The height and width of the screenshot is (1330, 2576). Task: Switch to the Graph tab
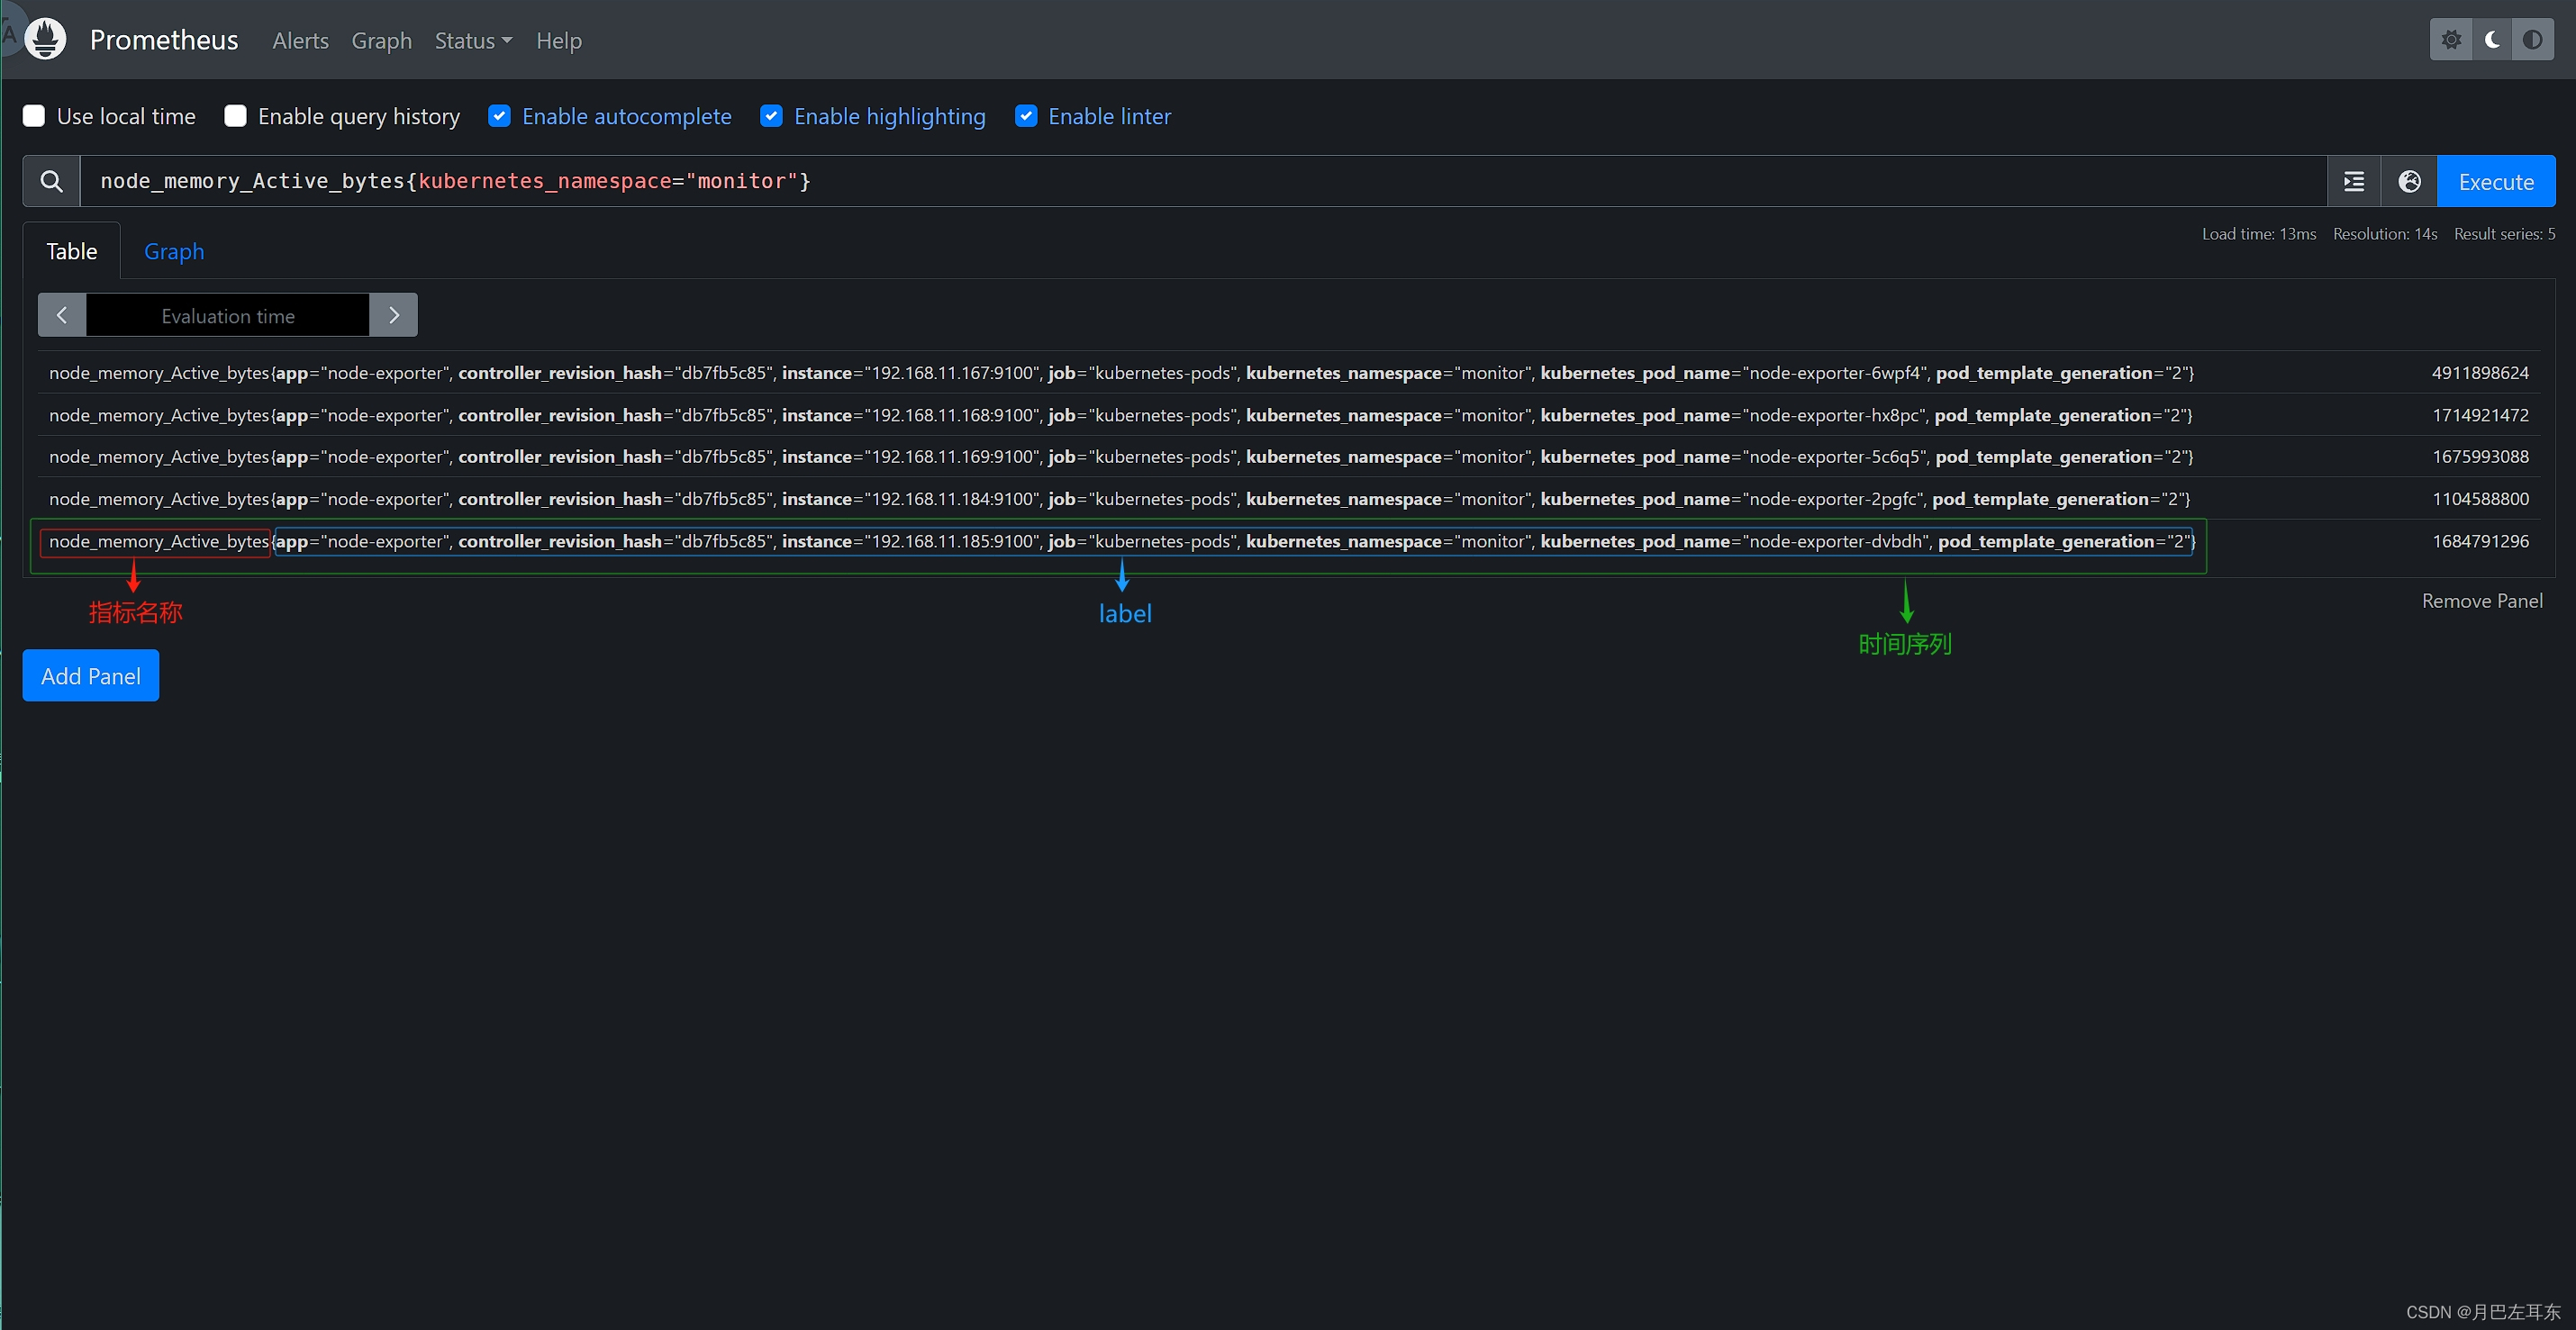coord(173,249)
